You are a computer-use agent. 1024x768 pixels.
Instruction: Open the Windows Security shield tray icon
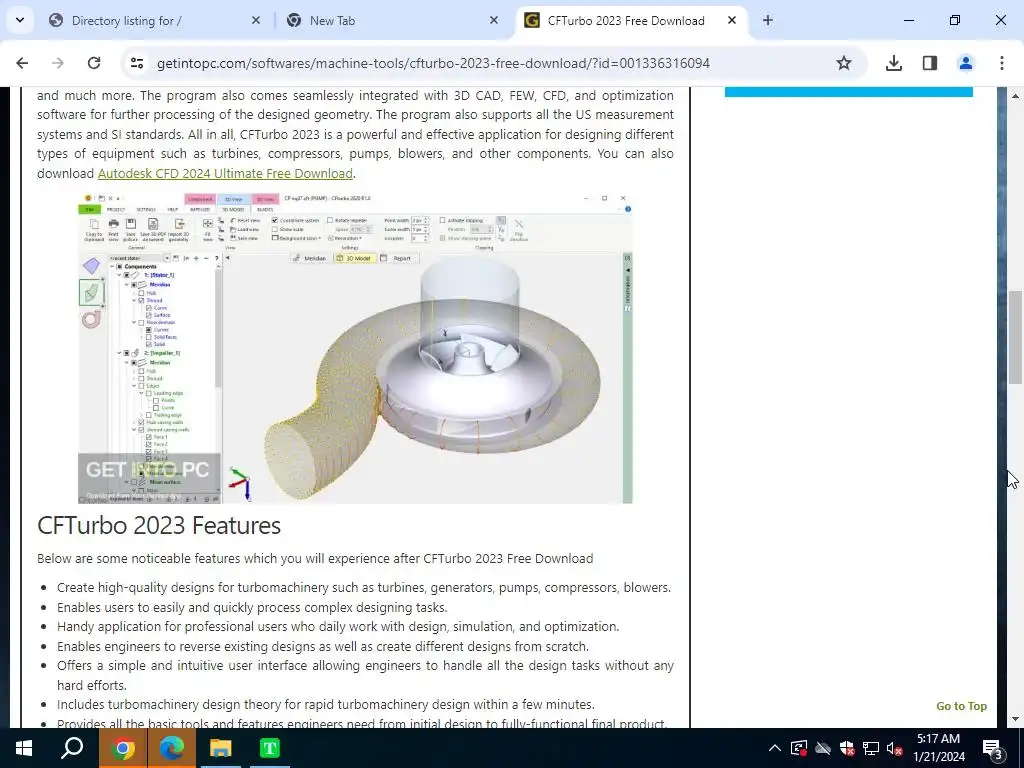pos(847,748)
